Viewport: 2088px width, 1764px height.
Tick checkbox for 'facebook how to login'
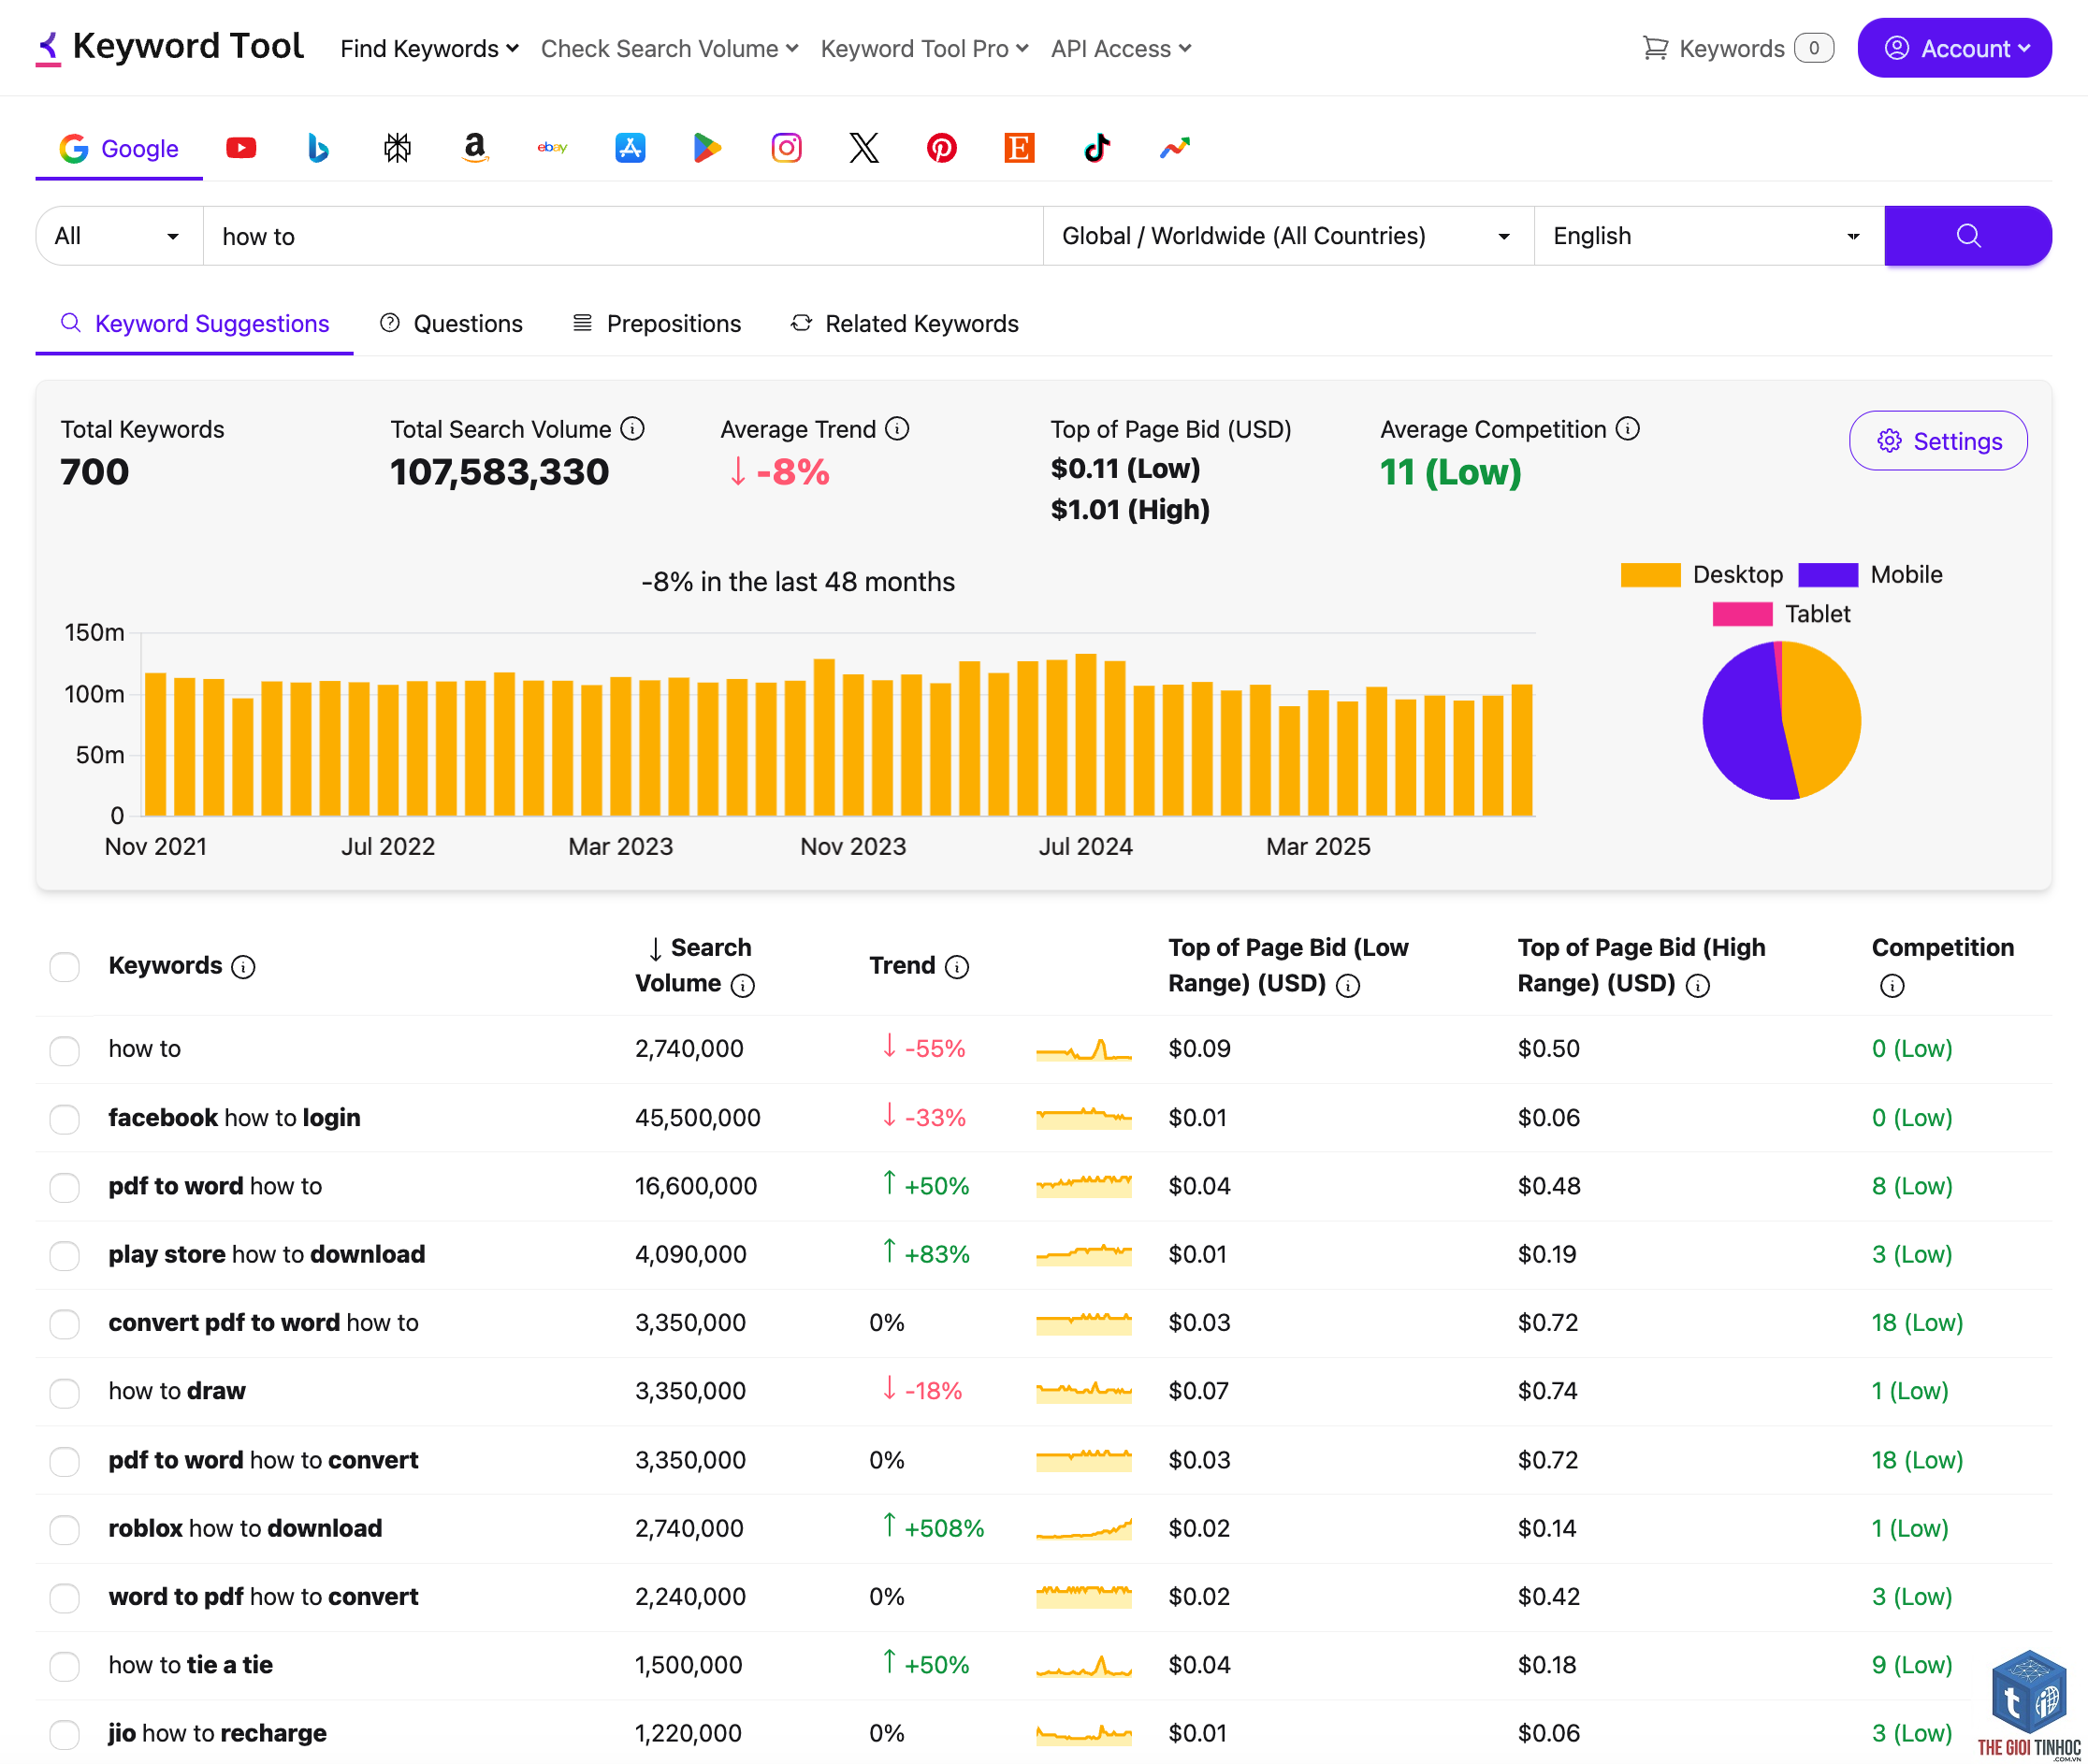tap(65, 1118)
